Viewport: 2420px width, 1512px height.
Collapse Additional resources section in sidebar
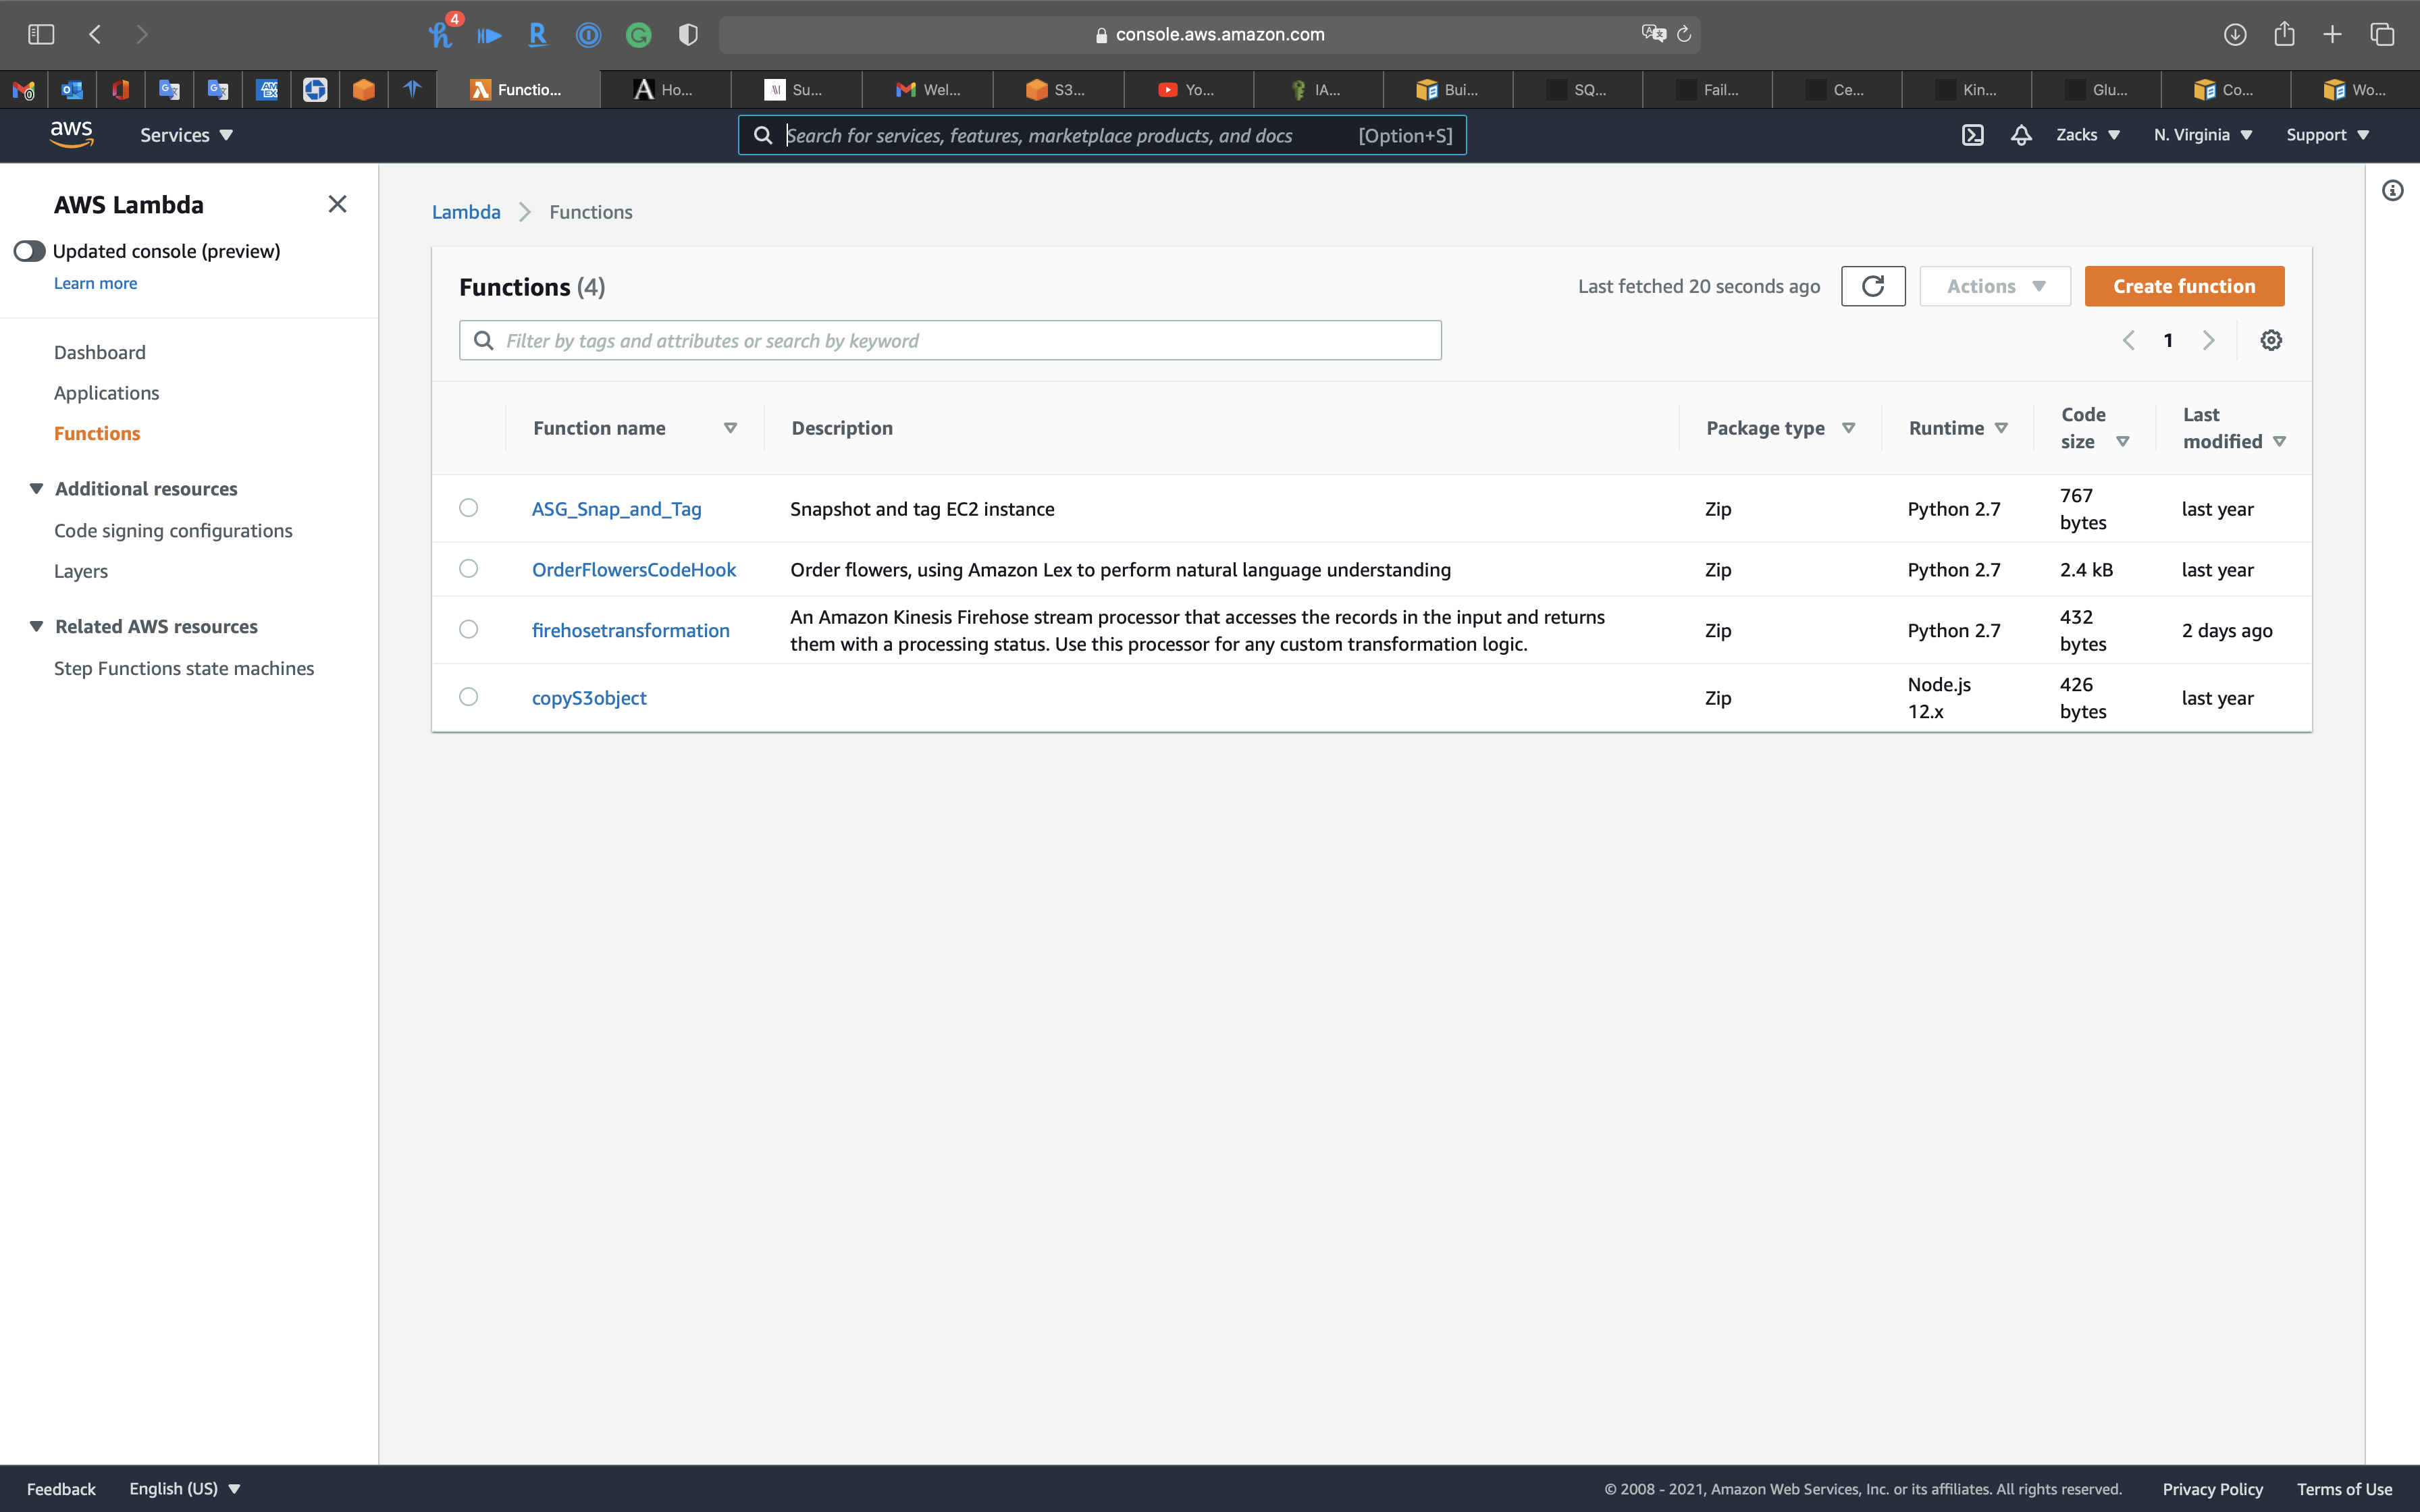click(36, 489)
